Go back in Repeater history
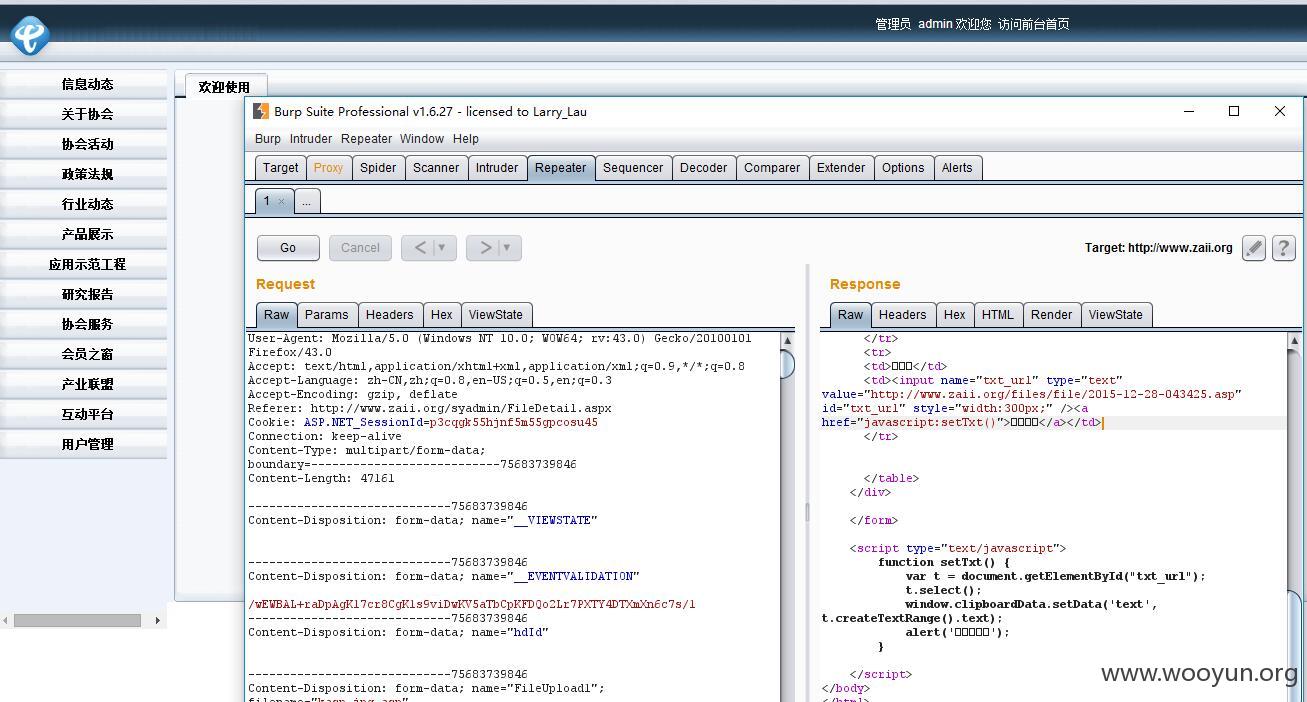Image resolution: width=1307 pixels, height=702 pixels. (420, 248)
